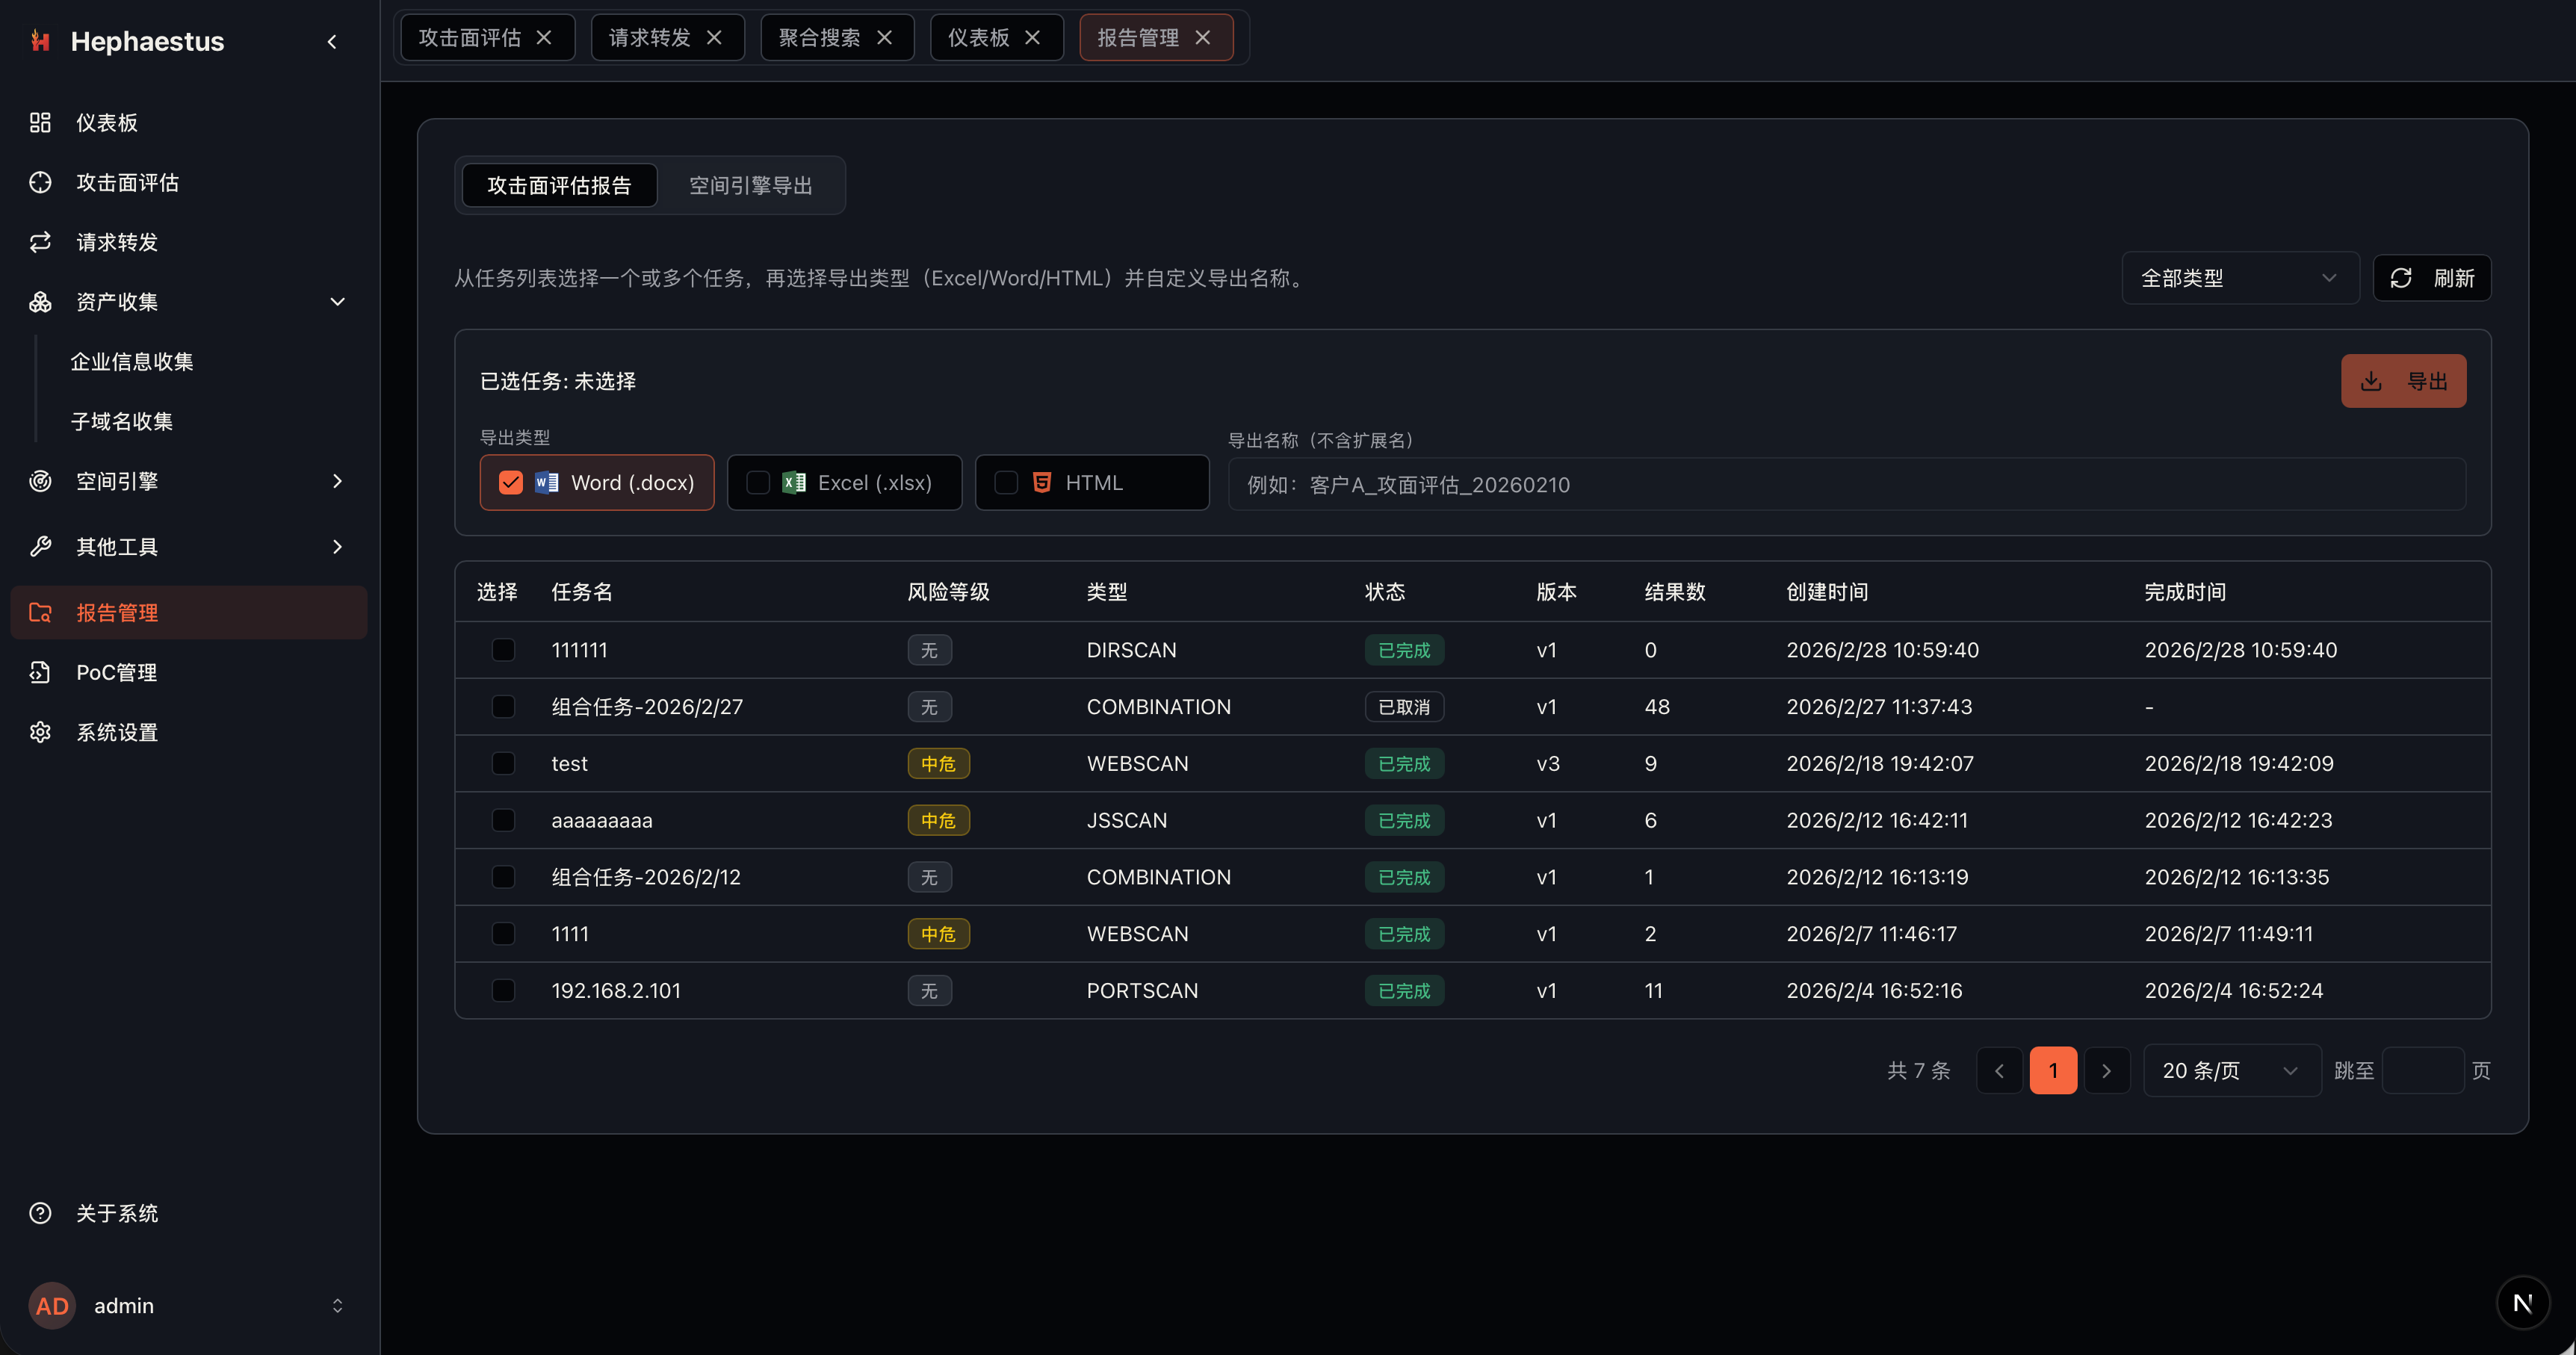Uncheck the Word (.docx) export type
The width and height of the screenshot is (2576, 1355).
511,483
